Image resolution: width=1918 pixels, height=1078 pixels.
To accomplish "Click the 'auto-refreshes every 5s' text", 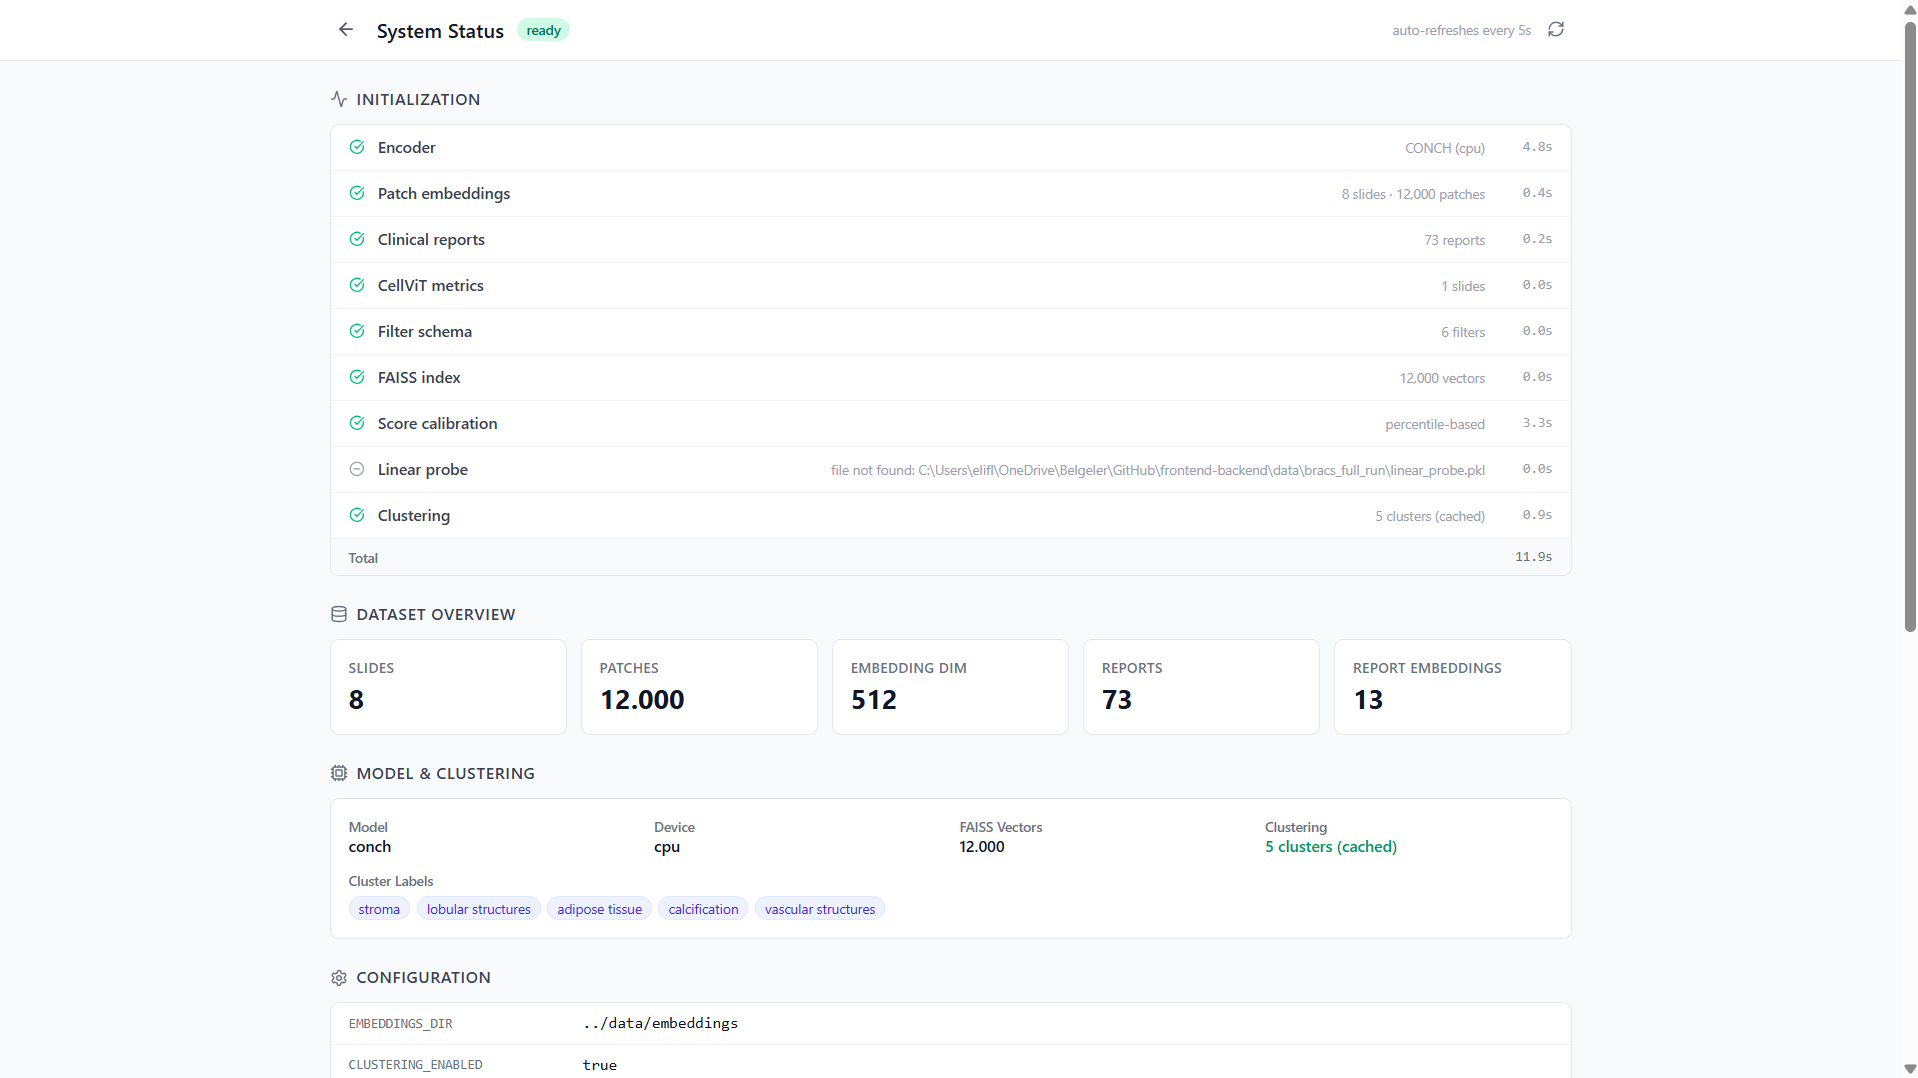I will [1461, 31].
